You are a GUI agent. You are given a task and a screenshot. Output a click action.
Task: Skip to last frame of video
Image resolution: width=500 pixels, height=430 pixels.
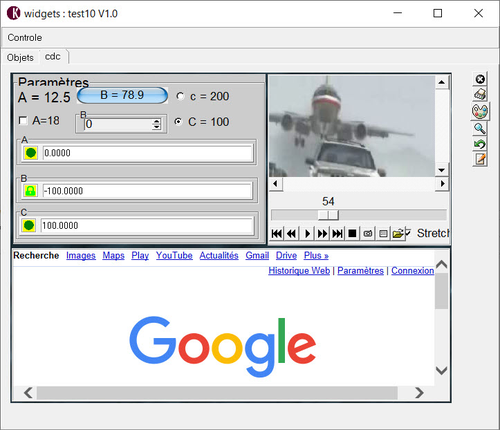pos(337,233)
